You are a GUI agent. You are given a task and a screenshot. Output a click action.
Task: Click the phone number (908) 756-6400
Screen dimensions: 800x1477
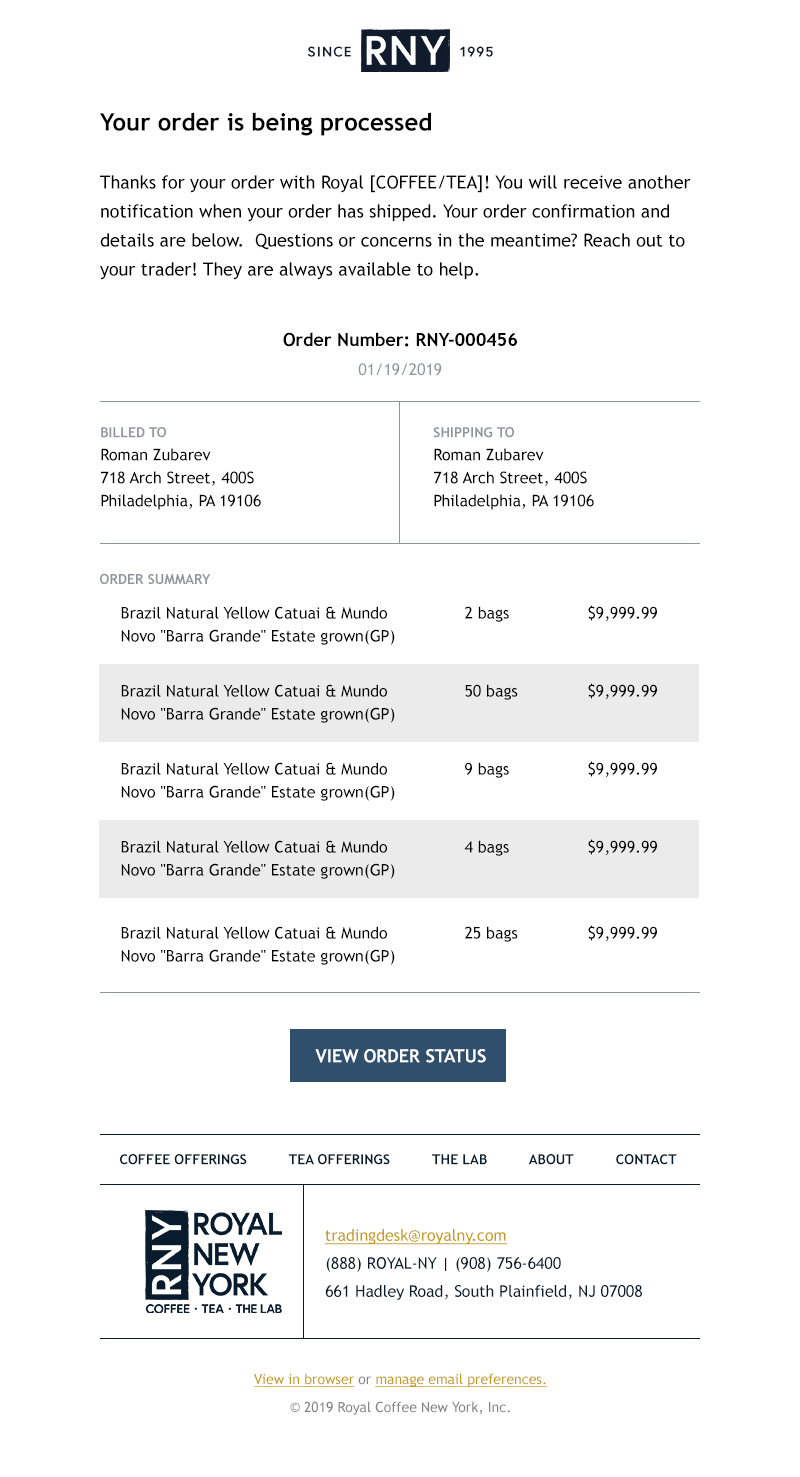pyautogui.click(x=508, y=1264)
